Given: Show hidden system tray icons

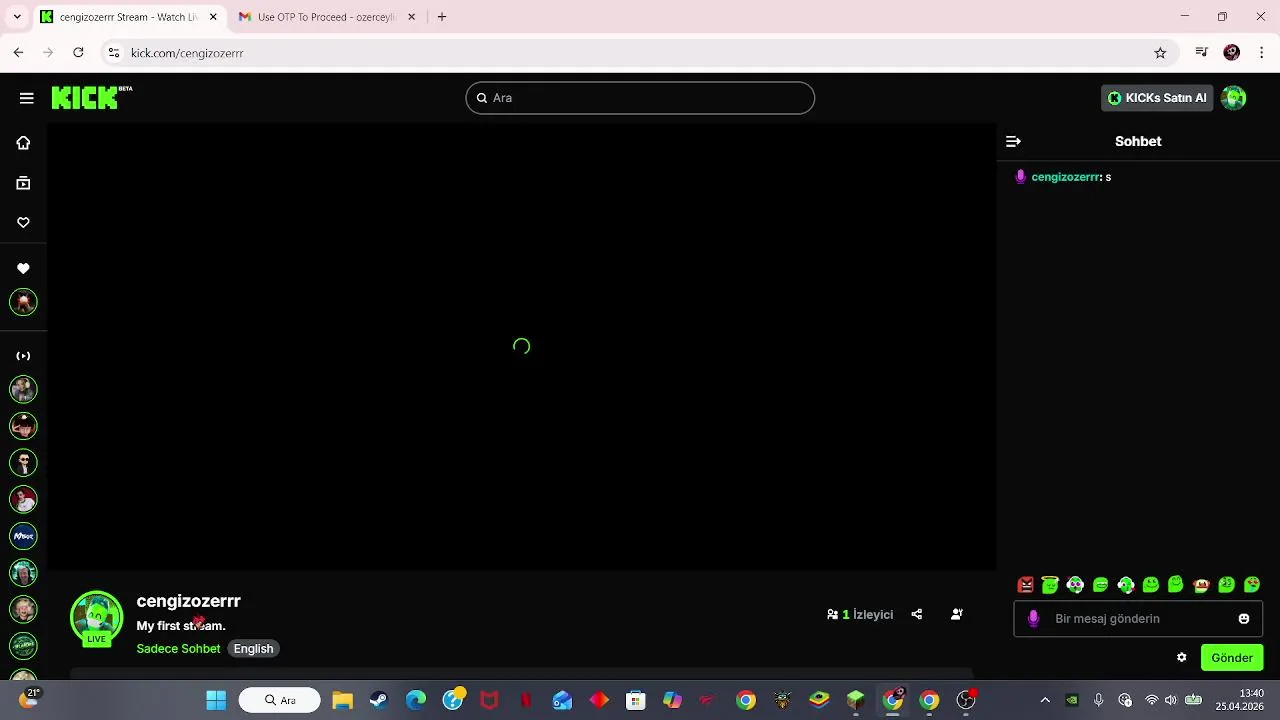Looking at the screenshot, I should point(1045,700).
